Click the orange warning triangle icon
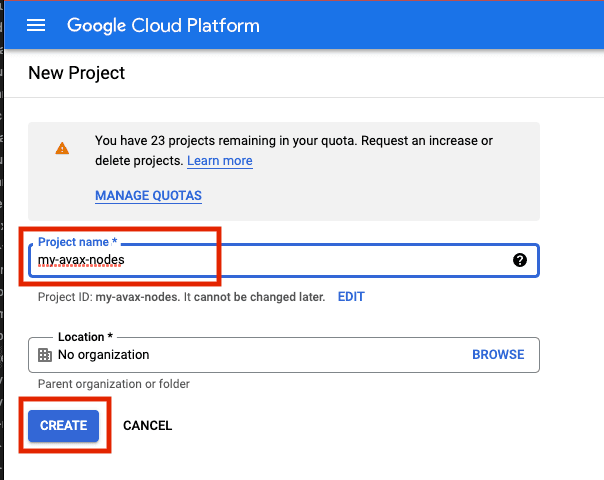This screenshot has height=480, width=604. [62, 148]
